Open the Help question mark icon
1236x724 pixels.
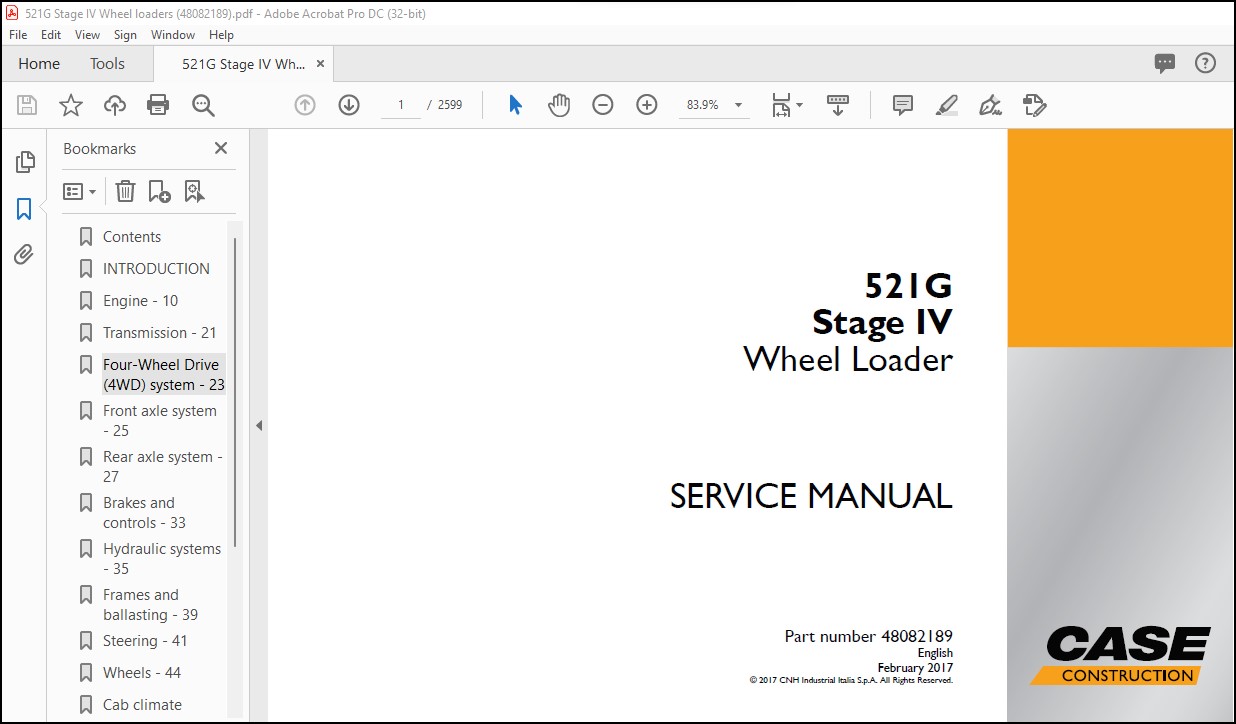click(1205, 63)
